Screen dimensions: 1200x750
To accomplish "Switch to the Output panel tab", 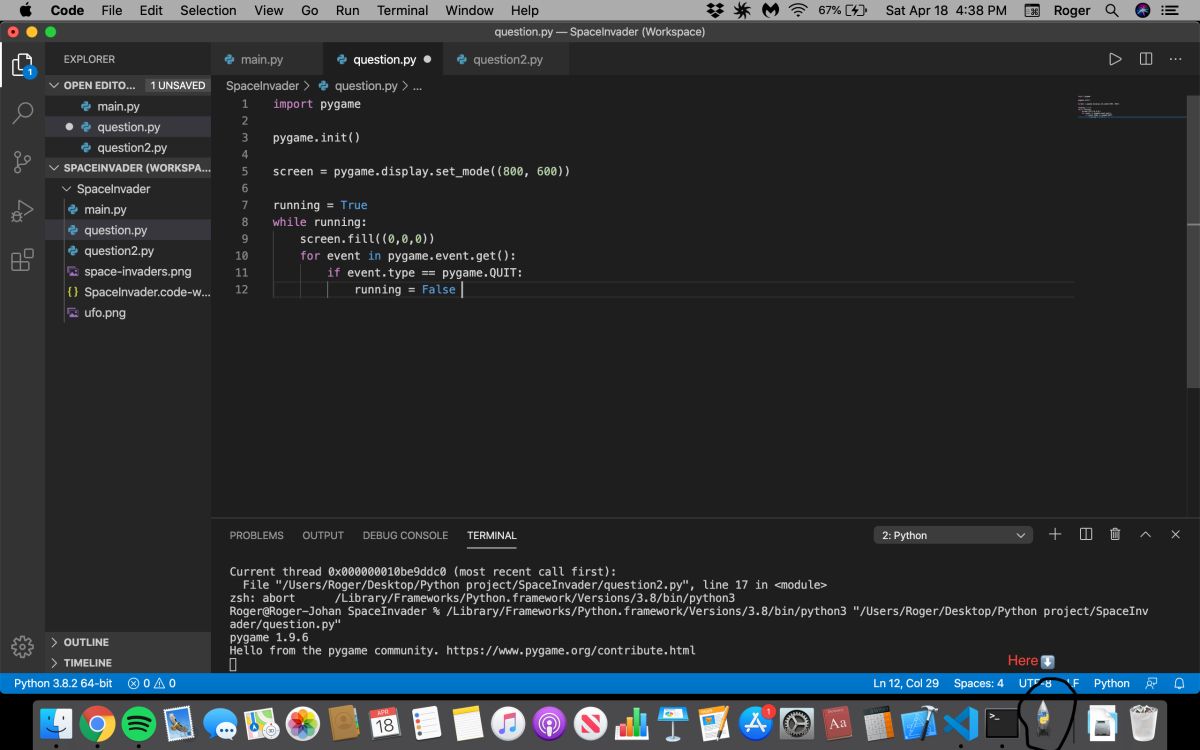I will point(323,535).
